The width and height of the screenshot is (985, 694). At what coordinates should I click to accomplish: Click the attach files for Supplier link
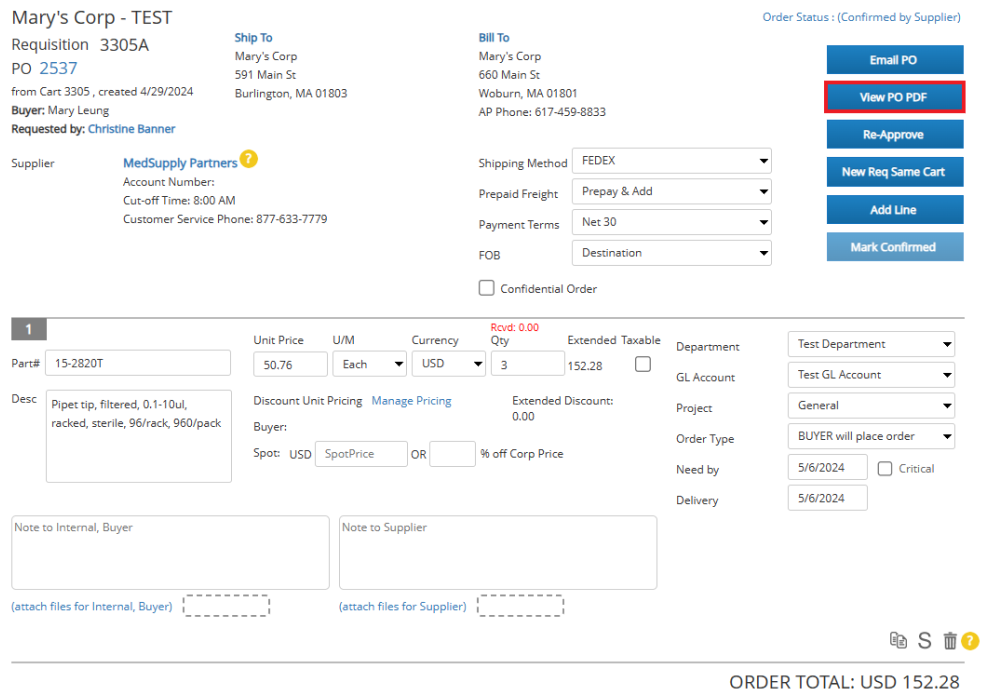click(401, 606)
